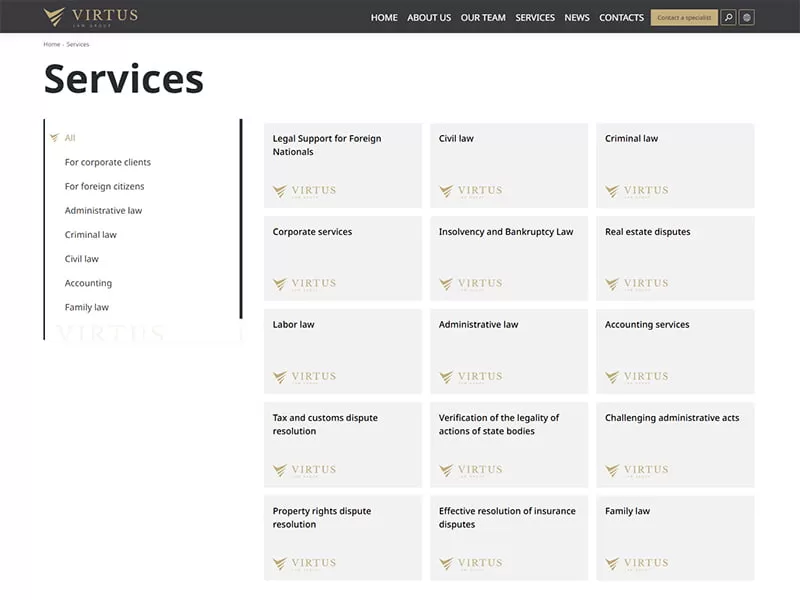Viewport: 800px width, 600px height.
Task: Select HOME in the navigation bar
Action: coord(383,17)
